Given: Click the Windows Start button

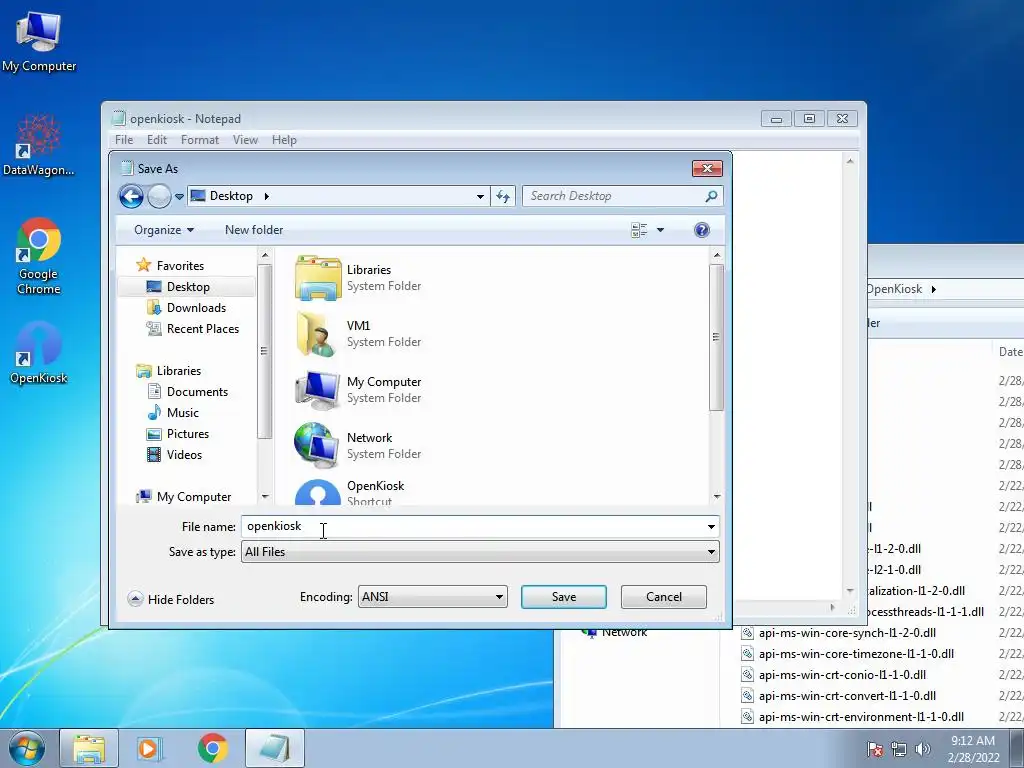Looking at the screenshot, I should click(x=27, y=748).
